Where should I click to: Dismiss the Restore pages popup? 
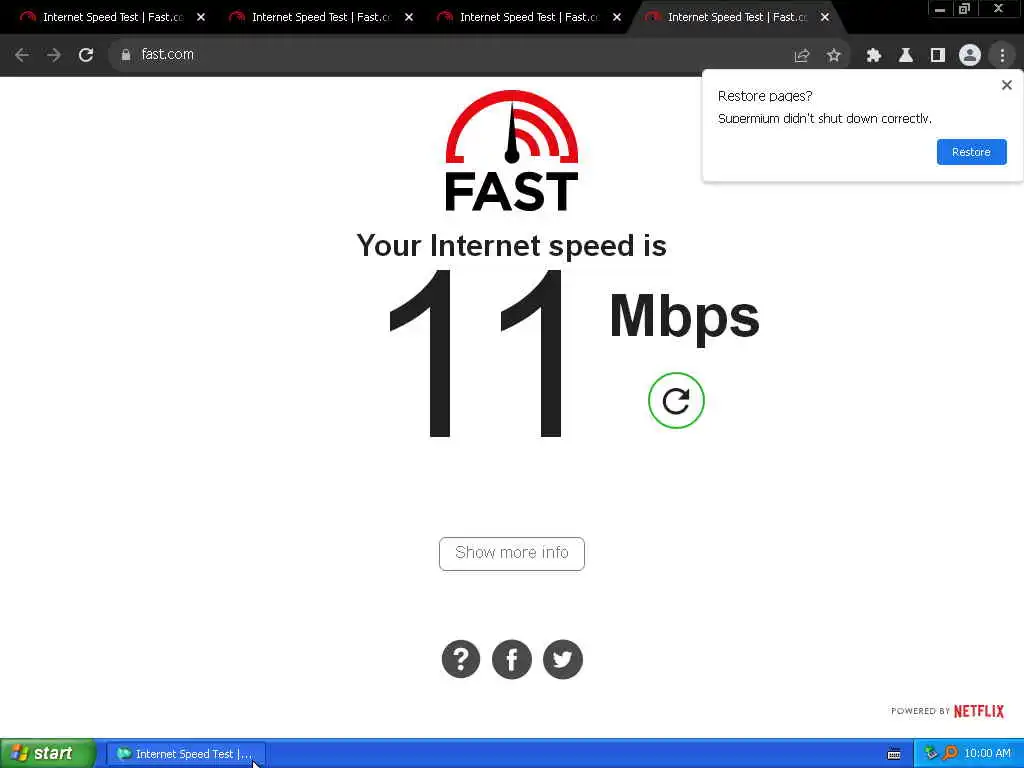pyautogui.click(x=1006, y=85)
